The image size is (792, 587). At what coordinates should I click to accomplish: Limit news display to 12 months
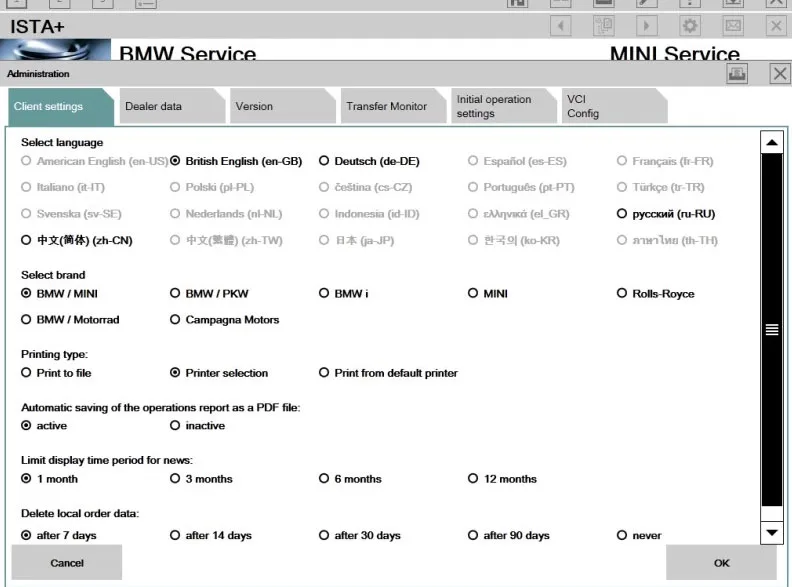point(502,478)
